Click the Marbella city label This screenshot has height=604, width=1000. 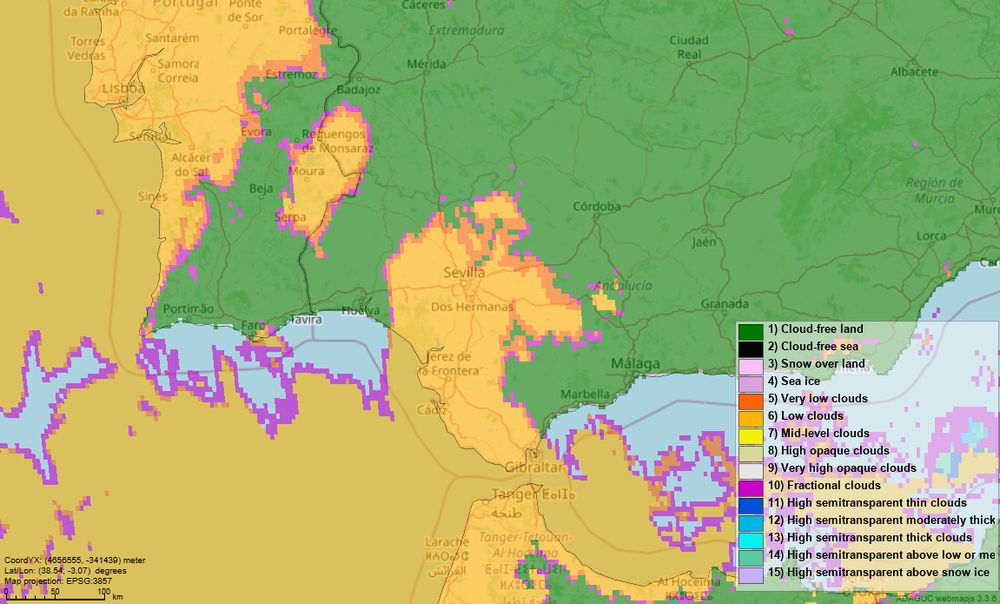(x=585, y=394)
